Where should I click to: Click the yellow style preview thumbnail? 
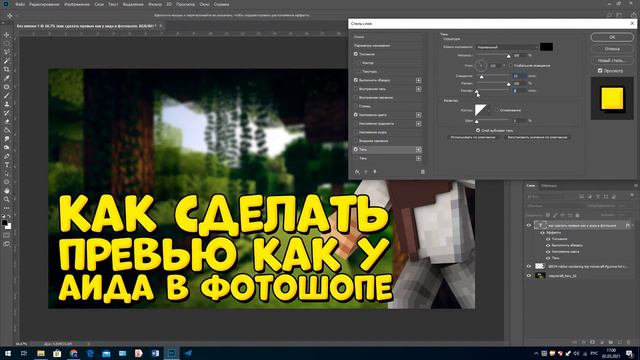(612, 98)
